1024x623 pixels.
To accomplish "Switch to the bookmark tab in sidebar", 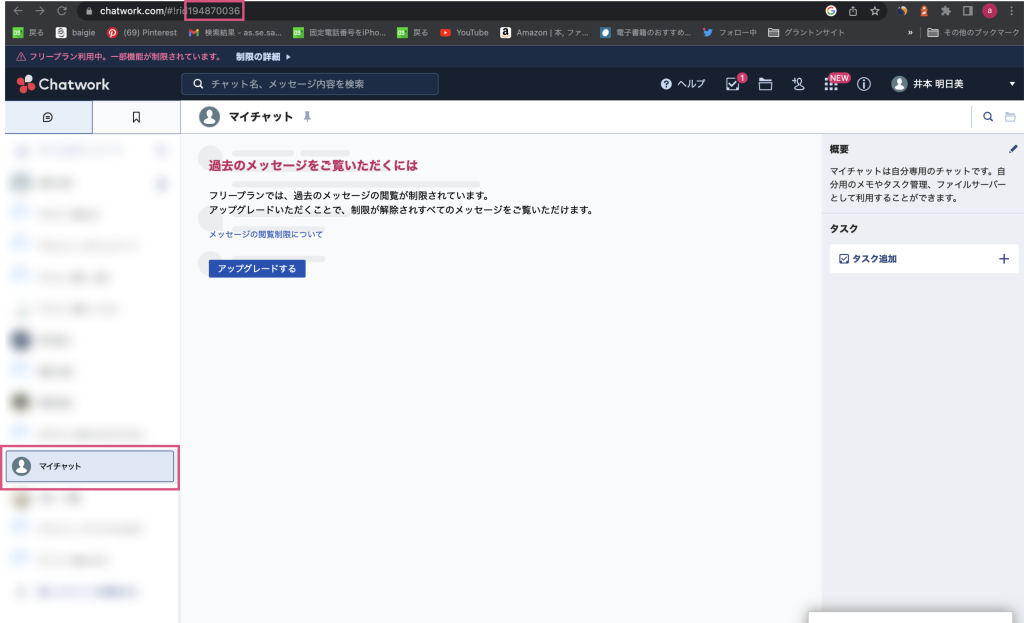I will click(x=136, y=117).
